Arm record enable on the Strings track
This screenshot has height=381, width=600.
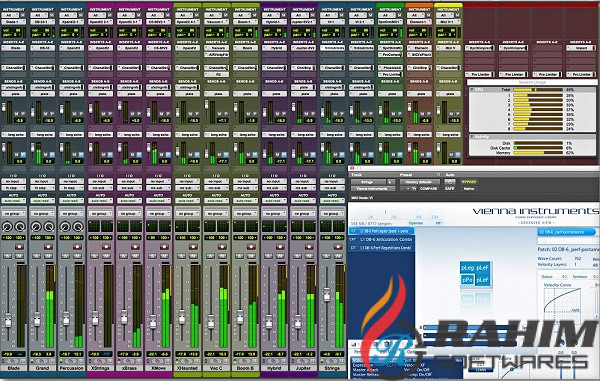click(338, 247)
